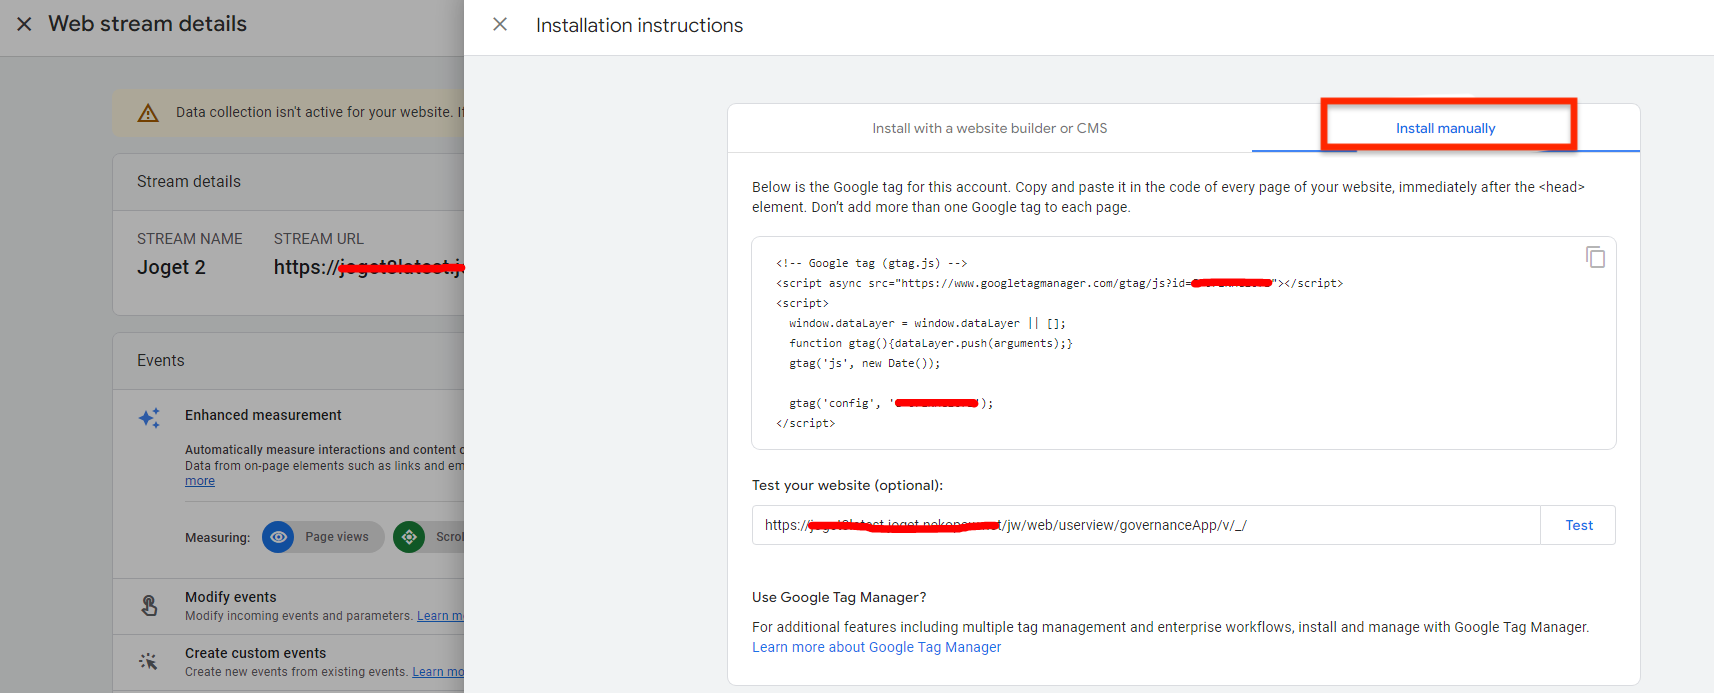Close the Web stream details panel

pyautogui.click(x=24, y=24)
